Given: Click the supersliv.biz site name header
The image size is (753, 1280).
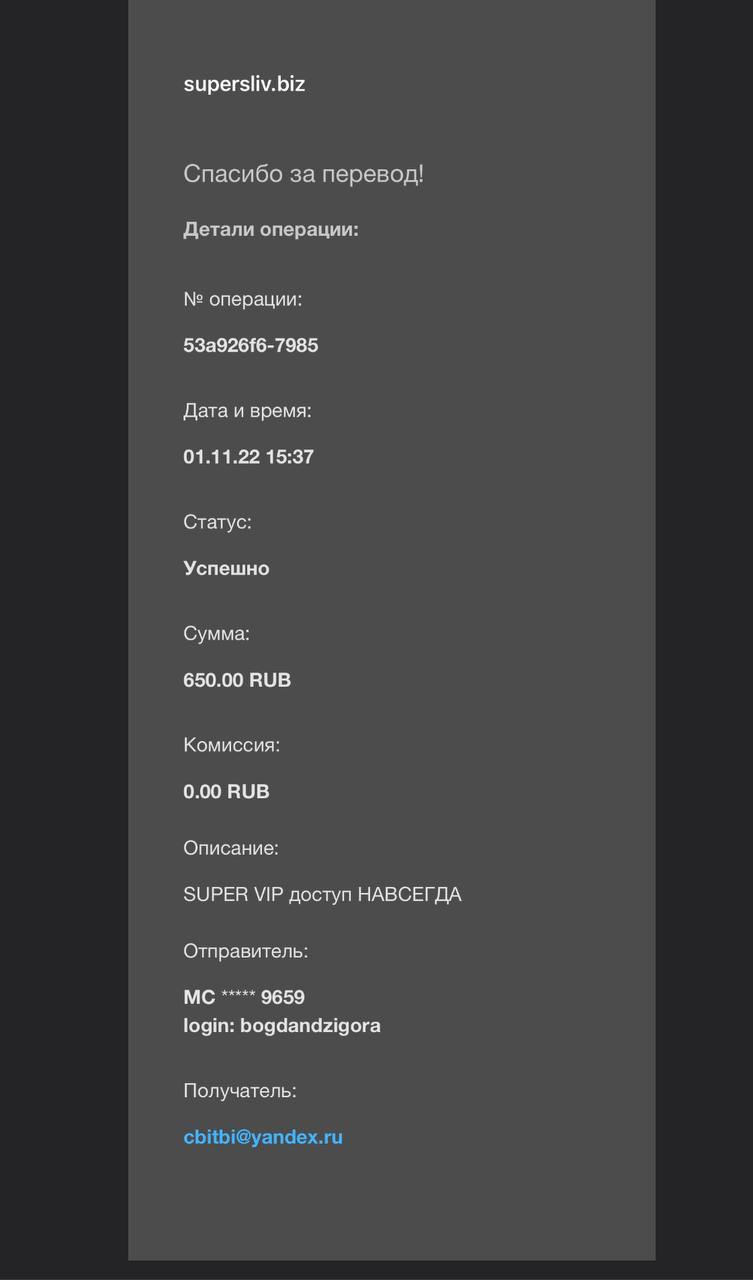Looking at the screenshot, I should click(x=244, y=84).
